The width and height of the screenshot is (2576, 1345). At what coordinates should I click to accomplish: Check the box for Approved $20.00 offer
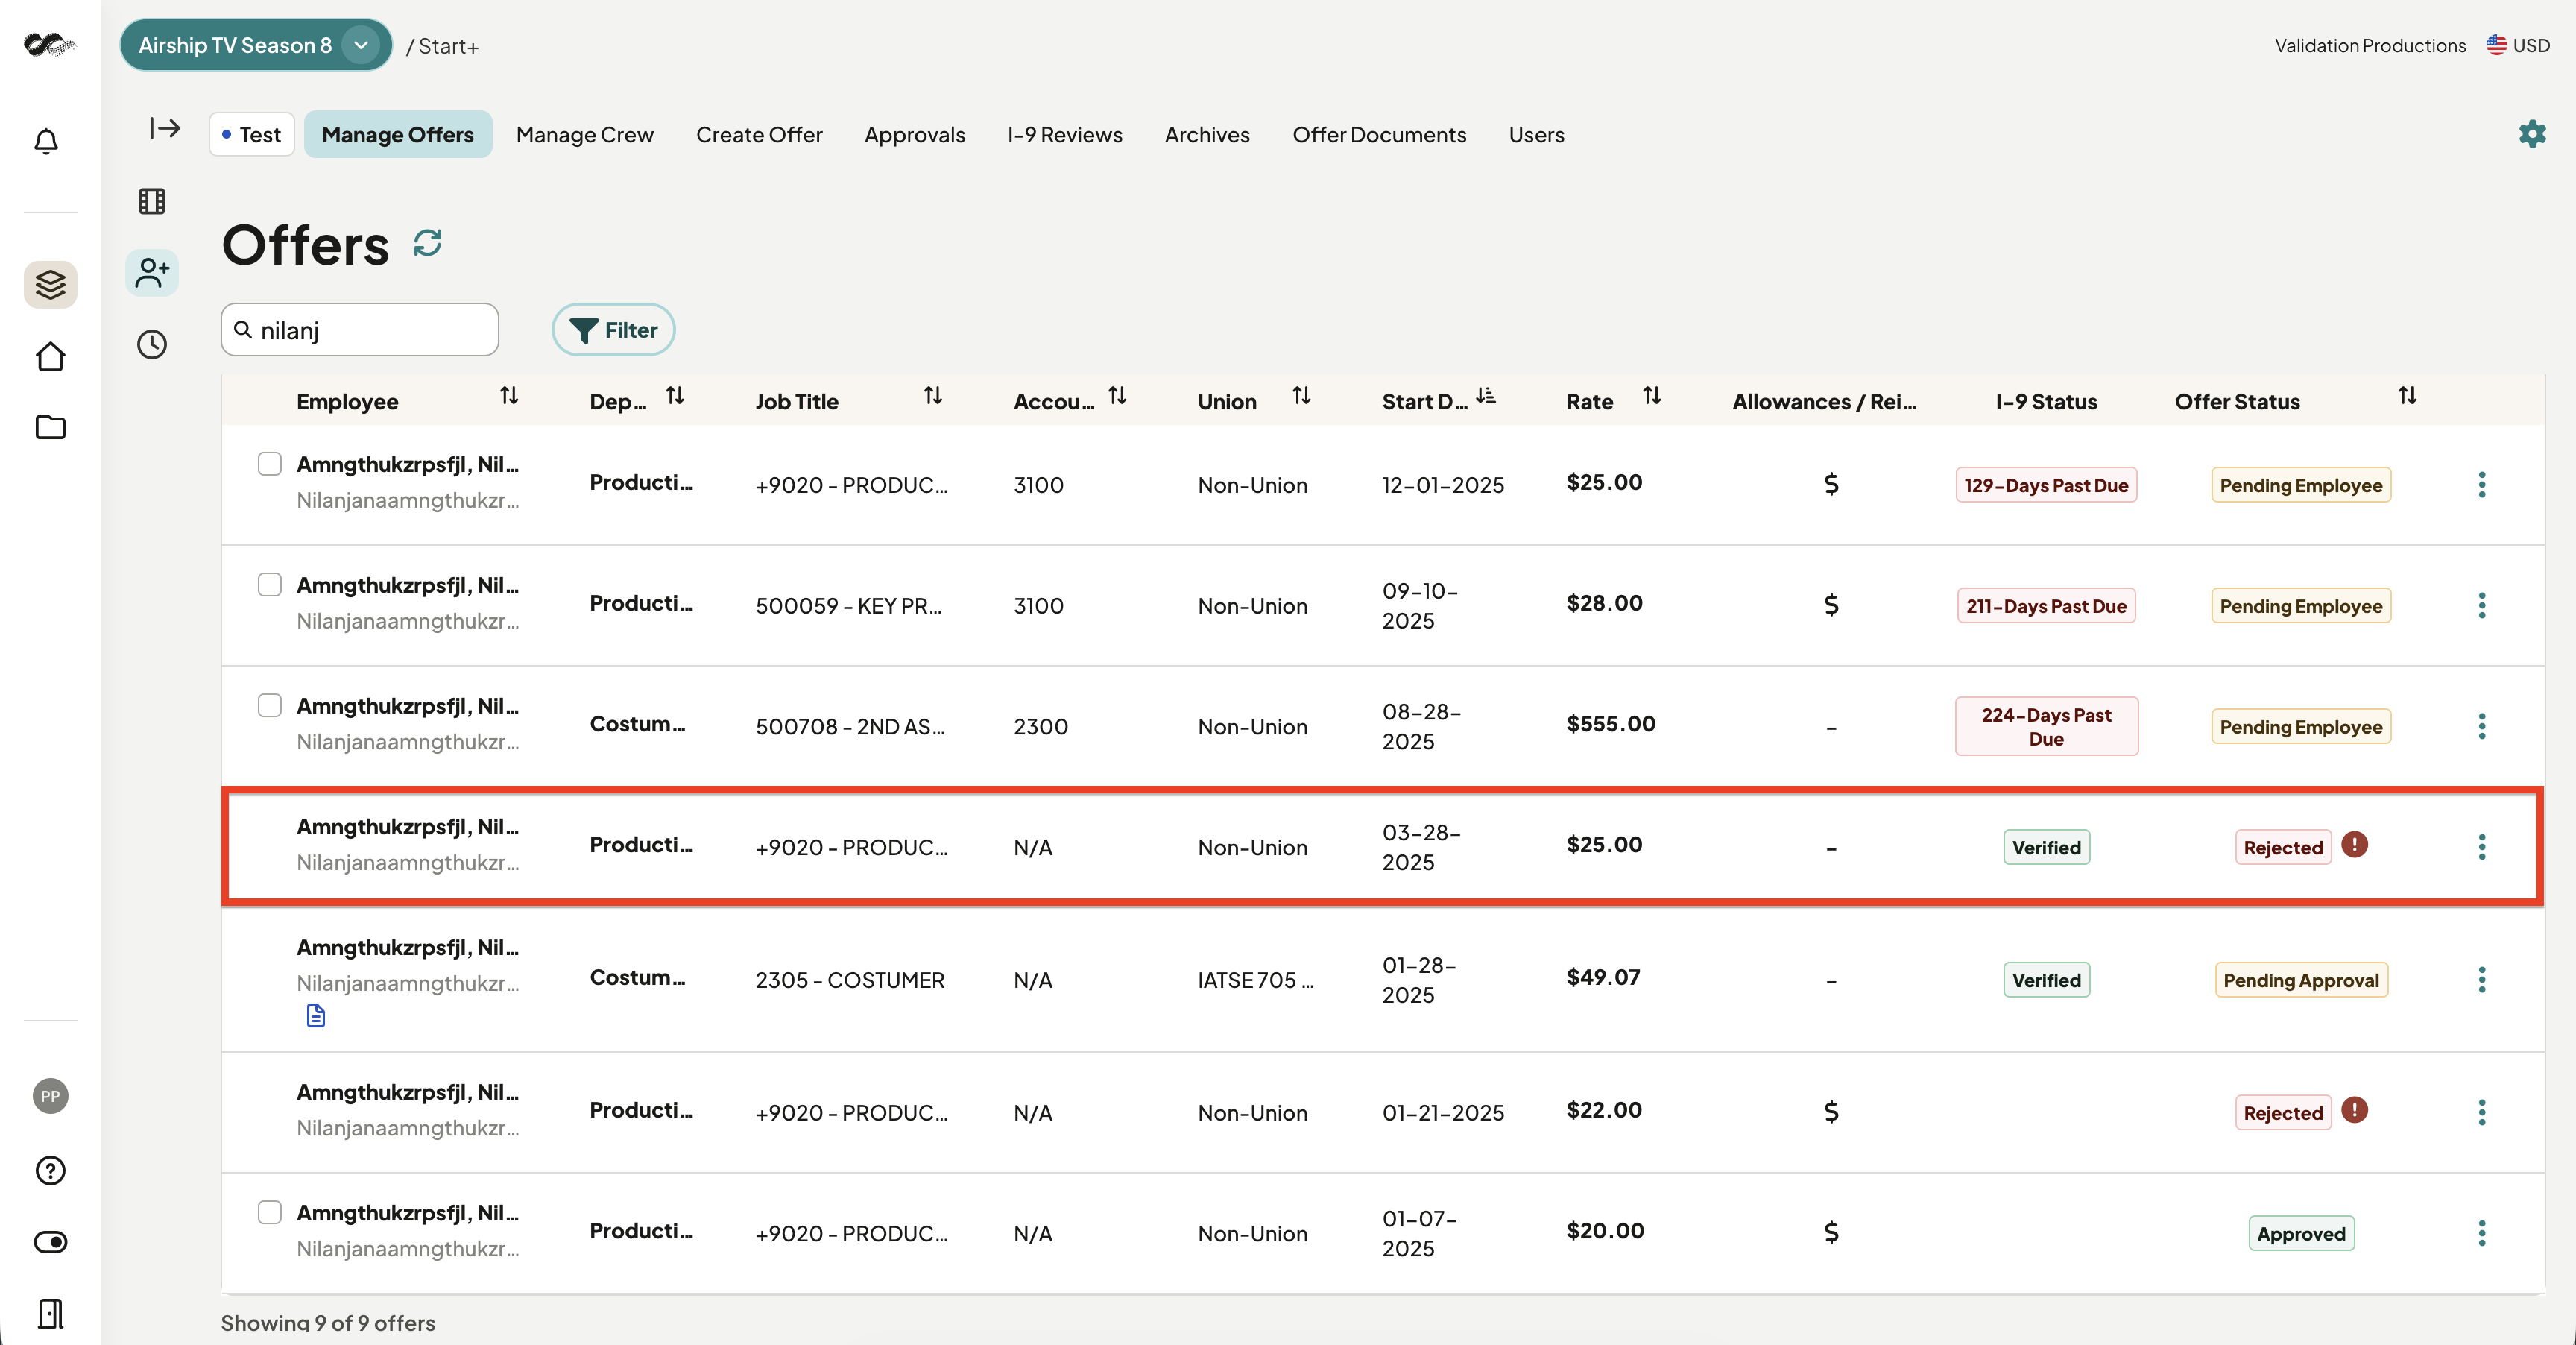click(x=270, y=1212)
